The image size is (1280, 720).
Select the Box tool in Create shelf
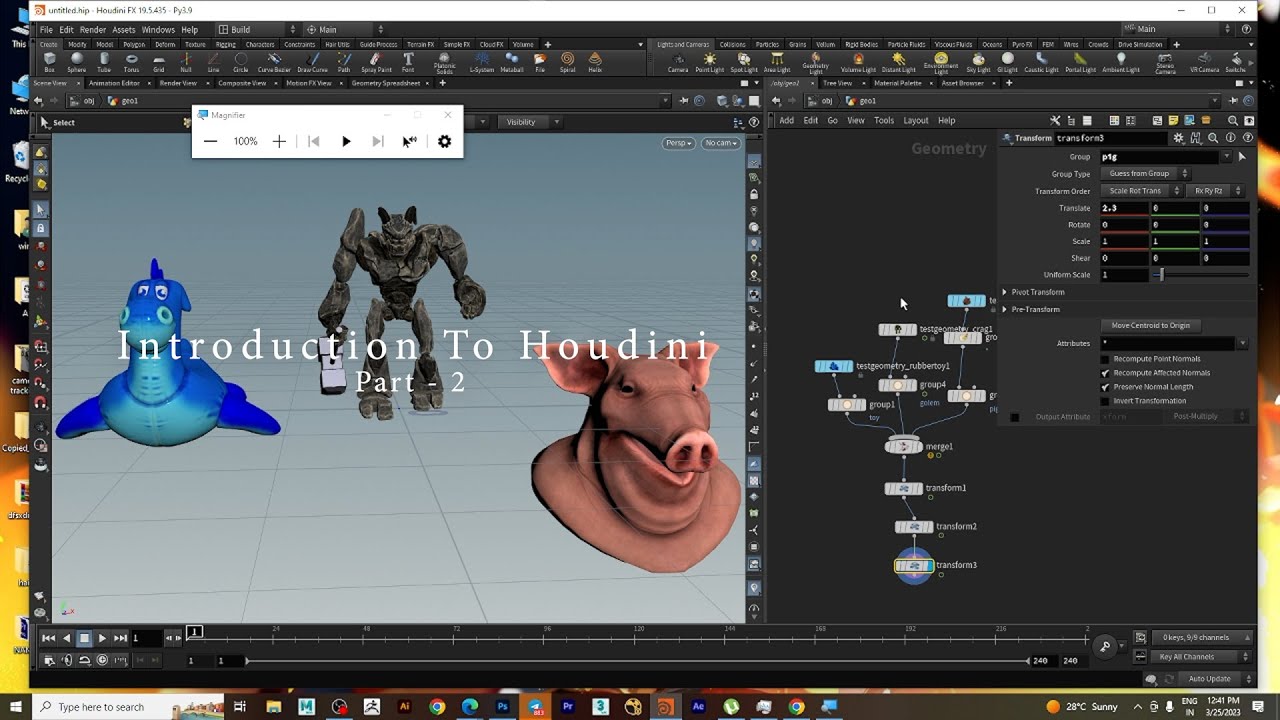49,63
